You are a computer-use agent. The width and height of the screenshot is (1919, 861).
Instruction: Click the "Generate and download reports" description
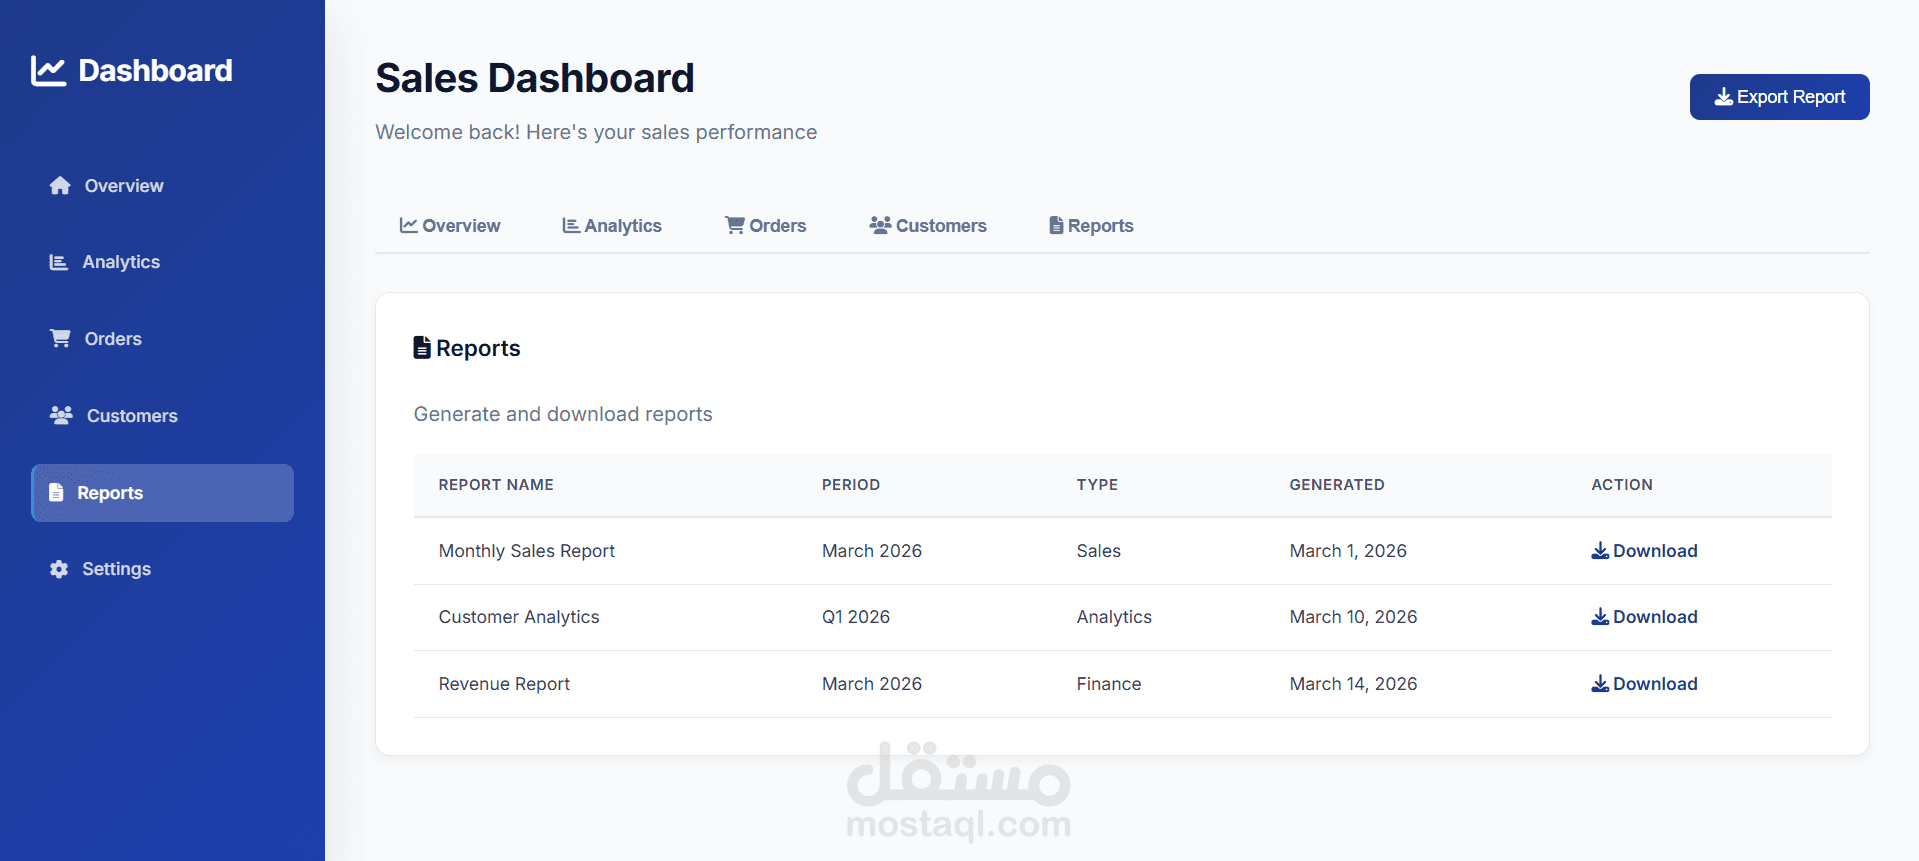(563, 414)
